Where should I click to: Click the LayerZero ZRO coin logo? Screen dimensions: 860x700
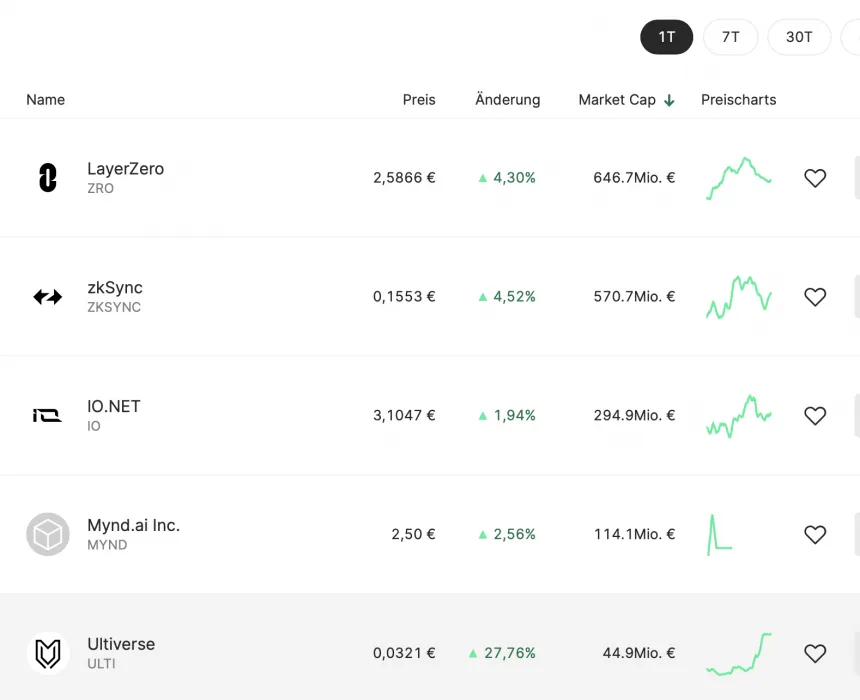pyautogui.click(x=47, y=178)
